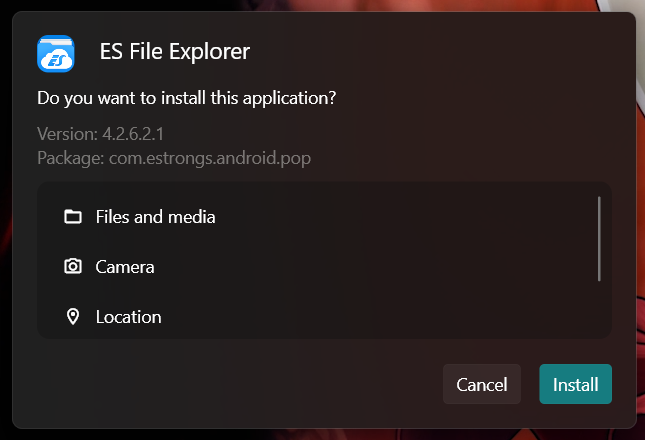Select the Camera permission label

pos(125,267)
